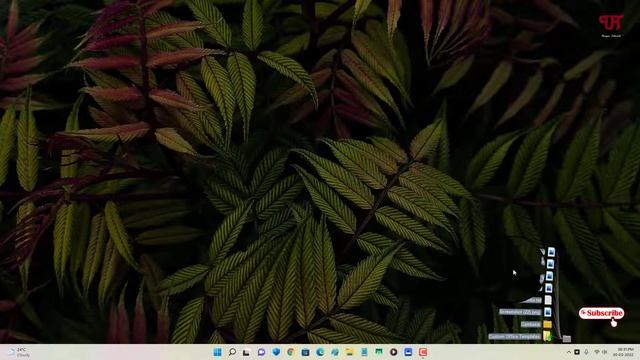Click the volume speaker icon in tray
Viewport: 640px width, 360px height.
(604, 352)
